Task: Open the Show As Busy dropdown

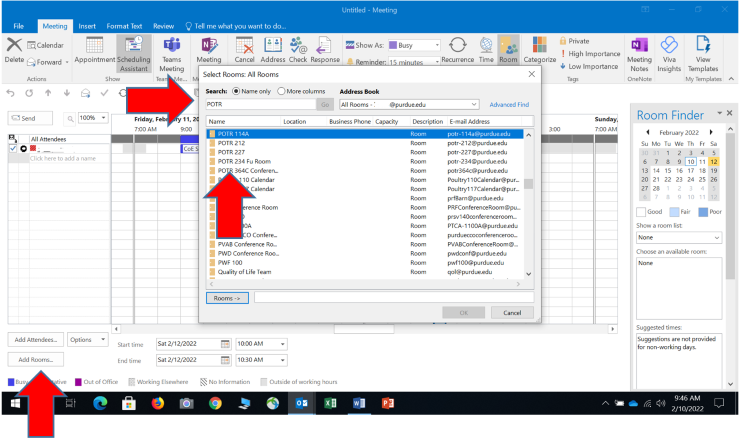Action: click(437, 45)
